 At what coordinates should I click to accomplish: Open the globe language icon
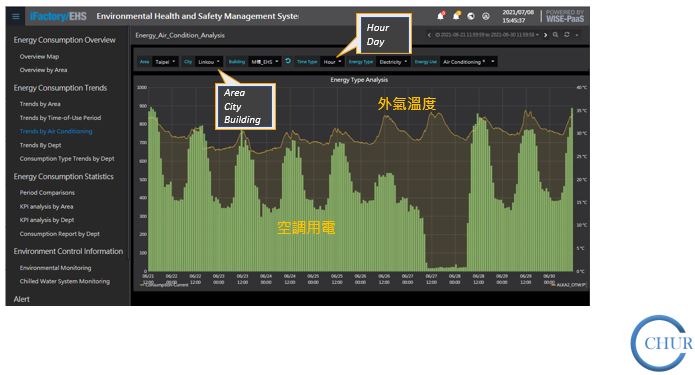(x=471, y=16)
